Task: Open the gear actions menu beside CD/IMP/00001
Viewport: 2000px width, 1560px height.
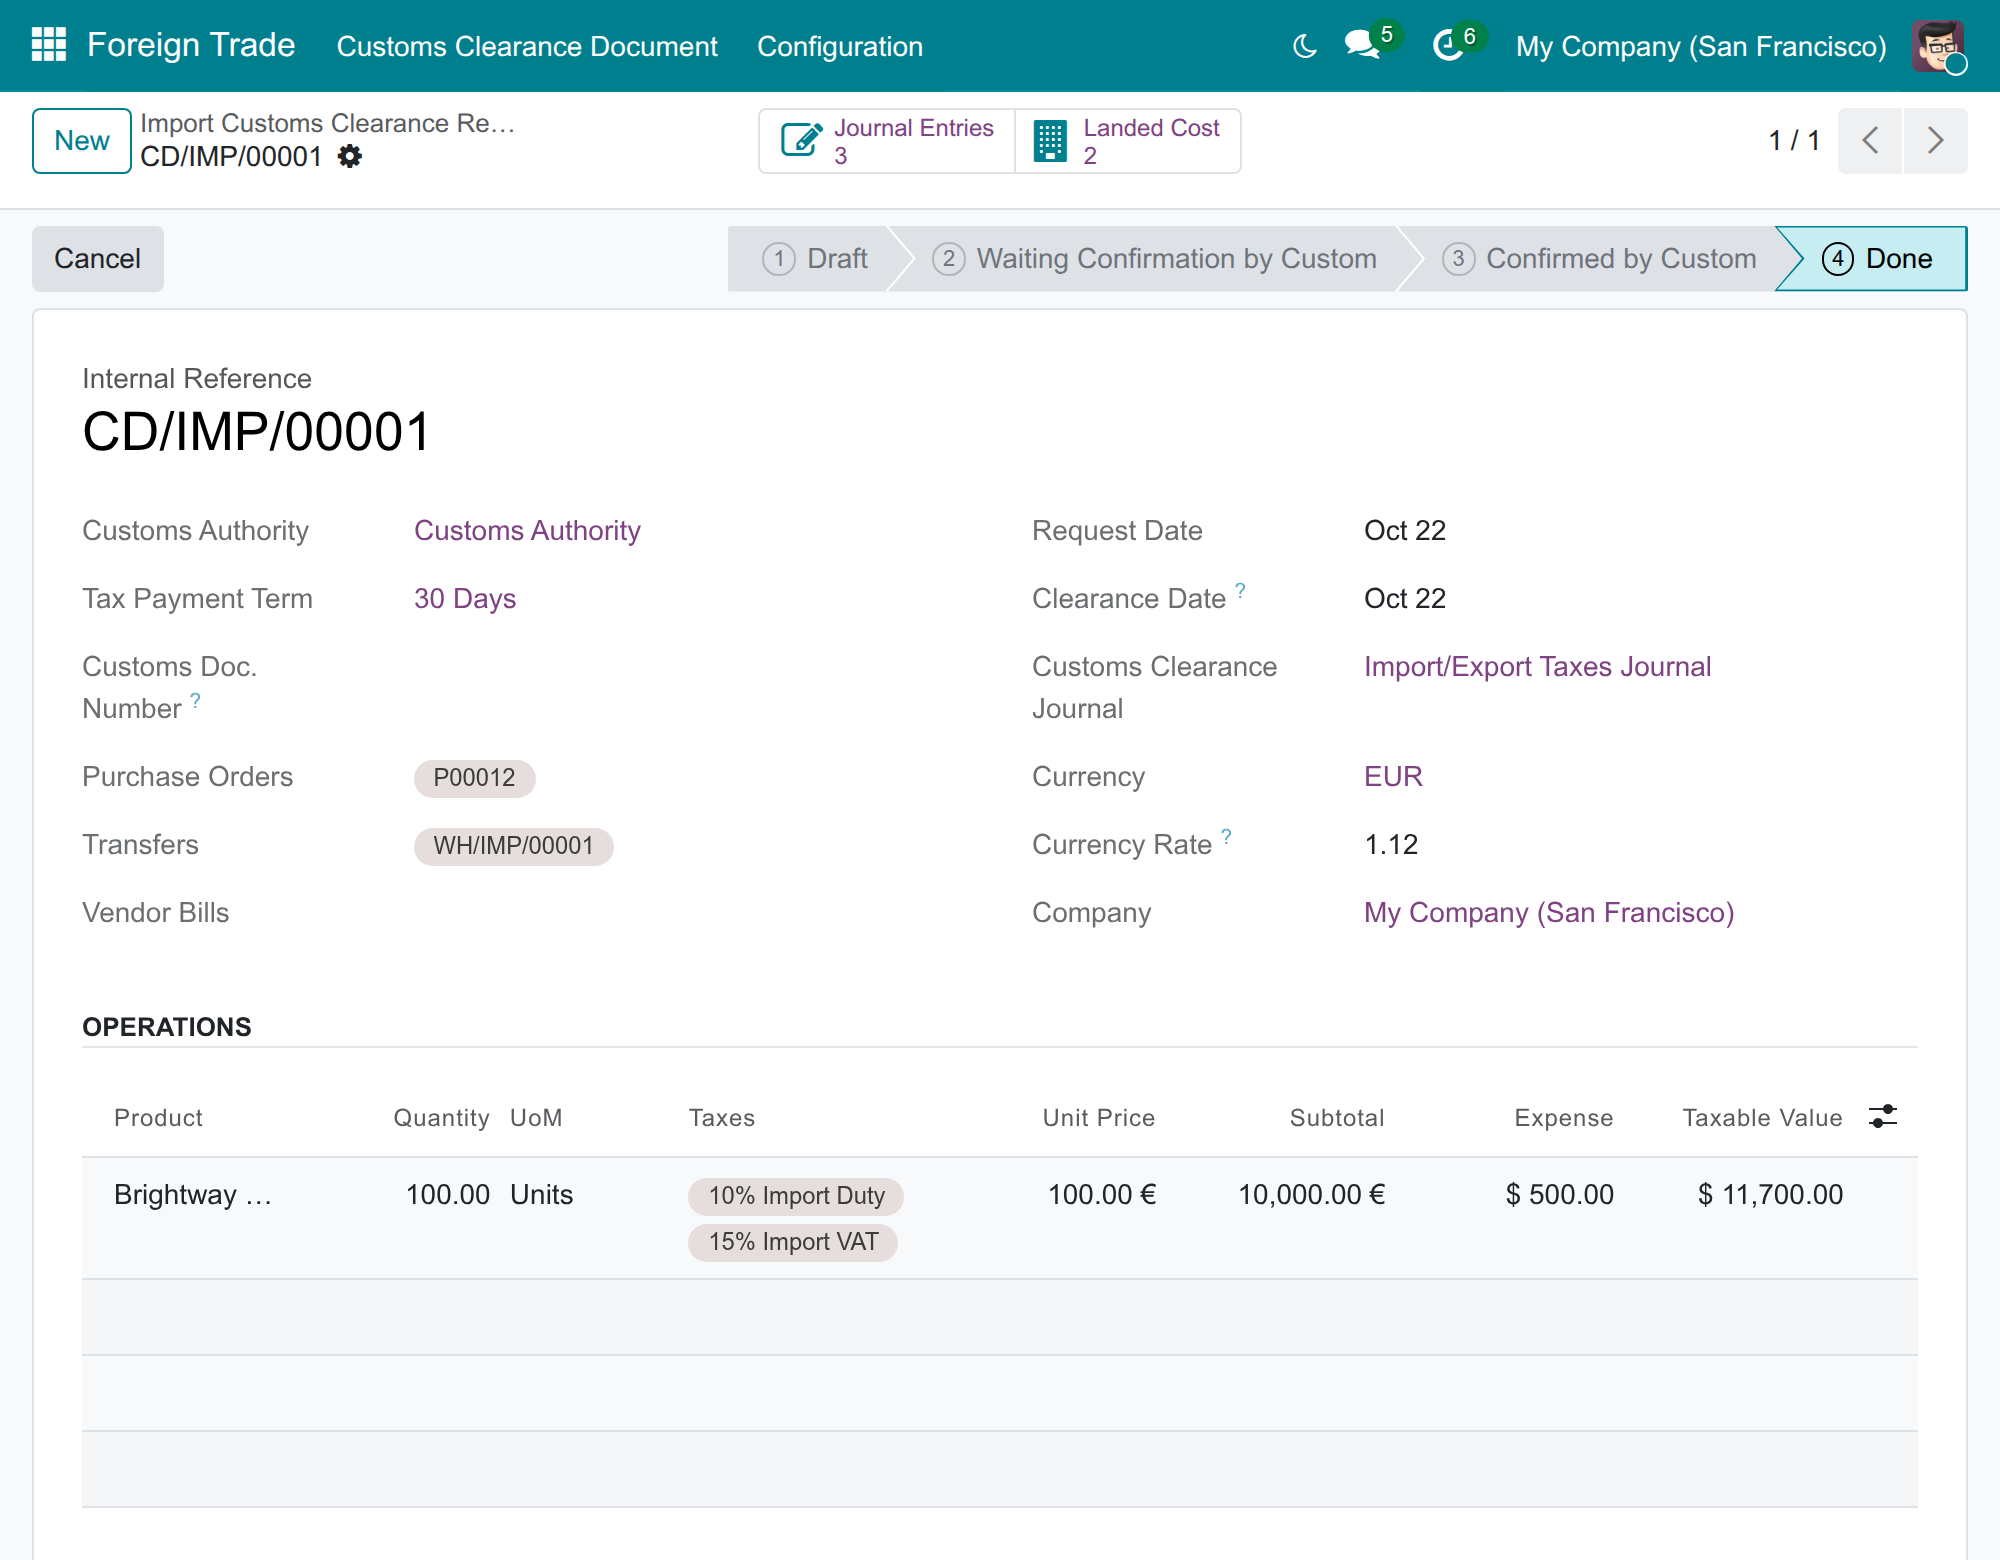Action: click(x=350, y=157)
